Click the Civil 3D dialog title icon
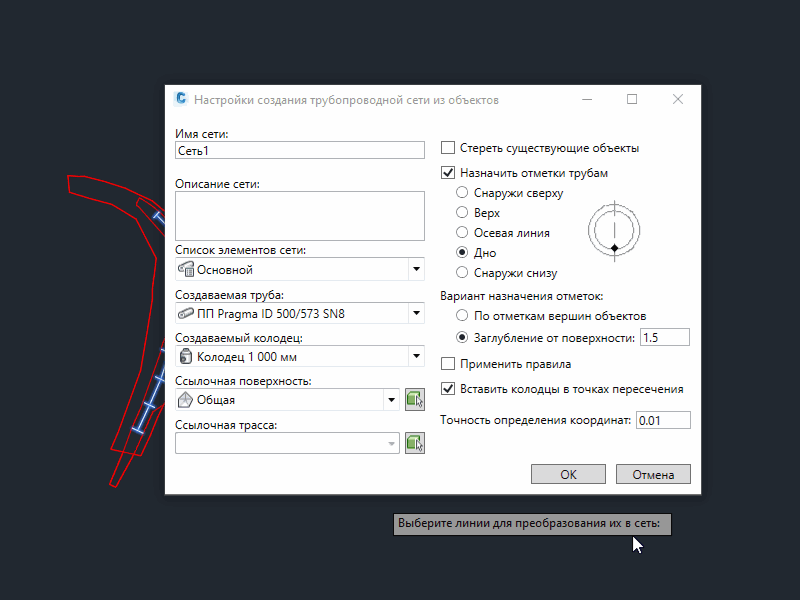 pos(181,98)
